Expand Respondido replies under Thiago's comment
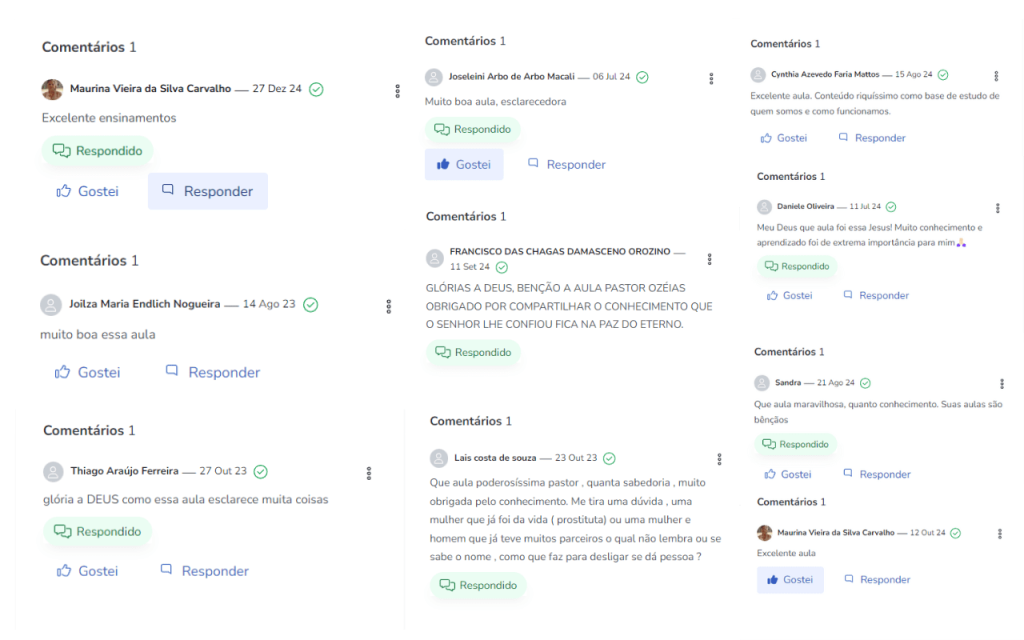1024x640 pixels. (97, 531)
